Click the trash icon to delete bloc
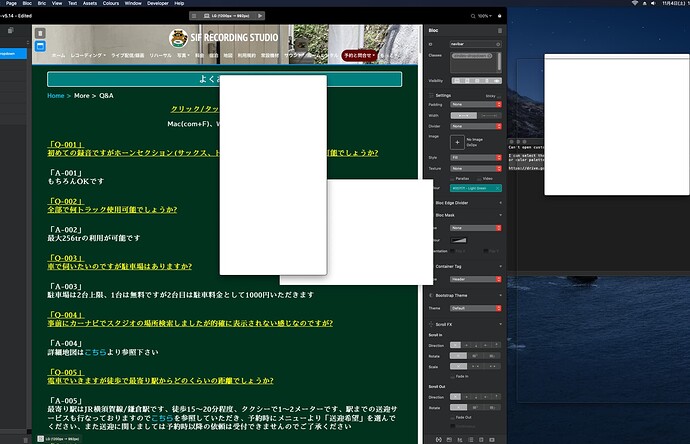690x444 pixels. (40, 33)
